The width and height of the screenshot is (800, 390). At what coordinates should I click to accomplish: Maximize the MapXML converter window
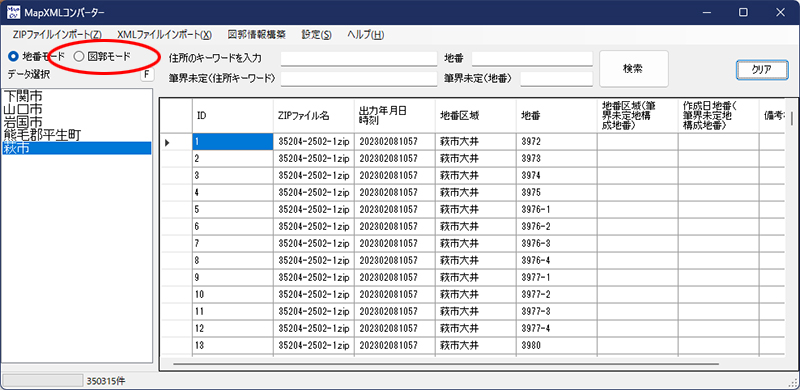click(x=743, y=12)
